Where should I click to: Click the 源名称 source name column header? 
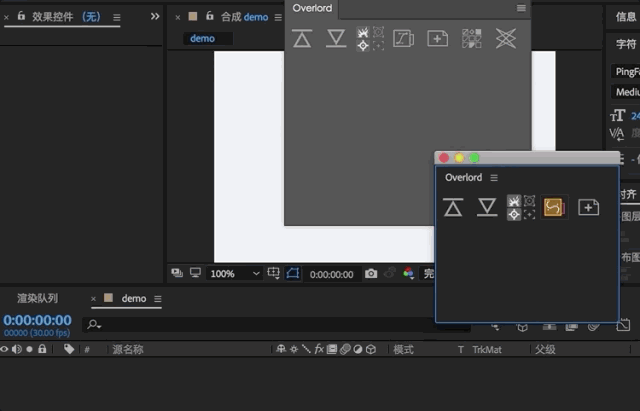coord(128,349)
